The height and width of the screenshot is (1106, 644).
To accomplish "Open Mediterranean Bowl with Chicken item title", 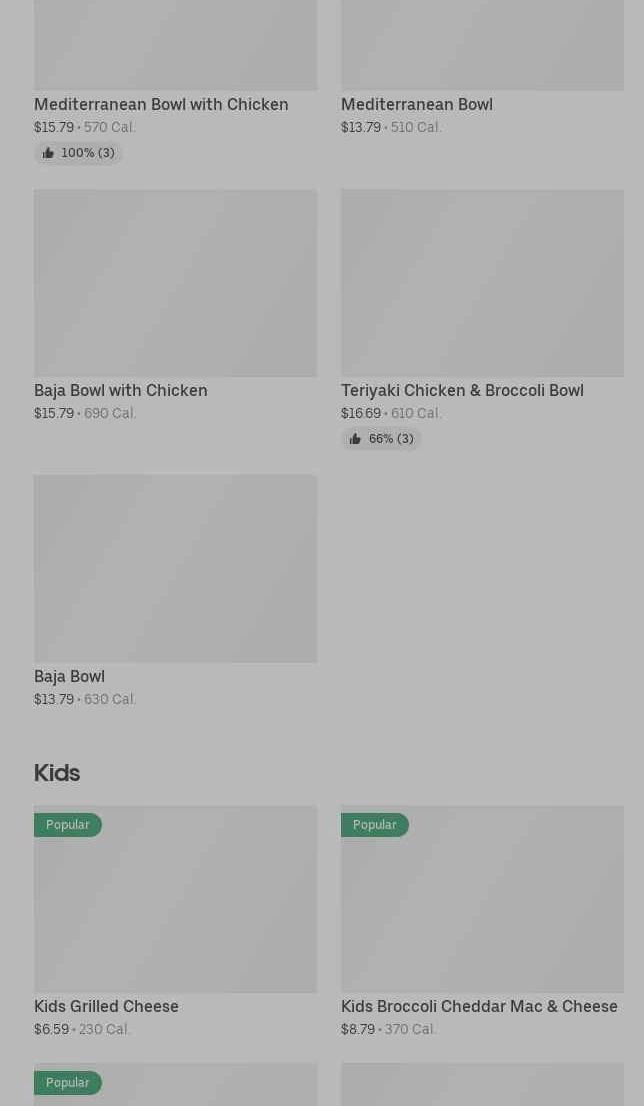I will [161, 104].
